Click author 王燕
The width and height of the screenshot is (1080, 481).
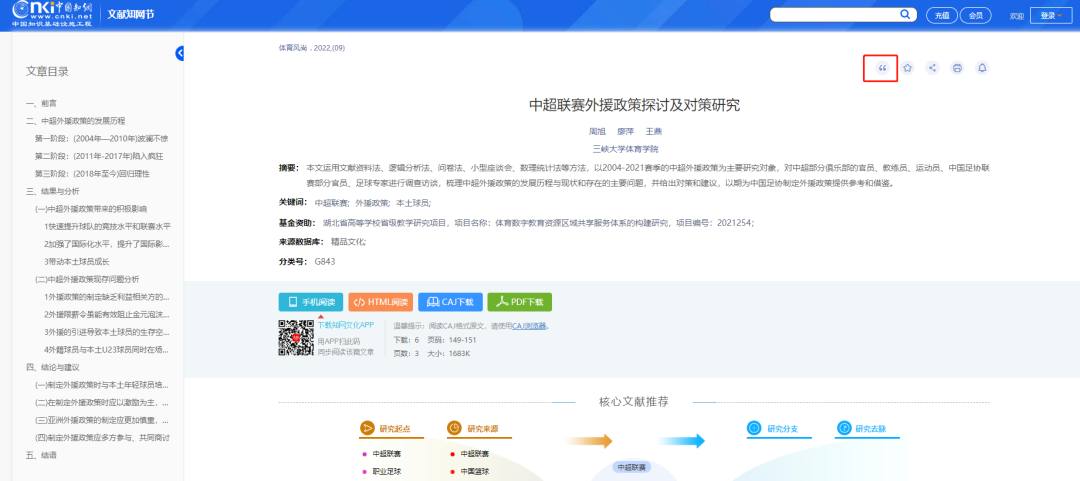(653, 131)
